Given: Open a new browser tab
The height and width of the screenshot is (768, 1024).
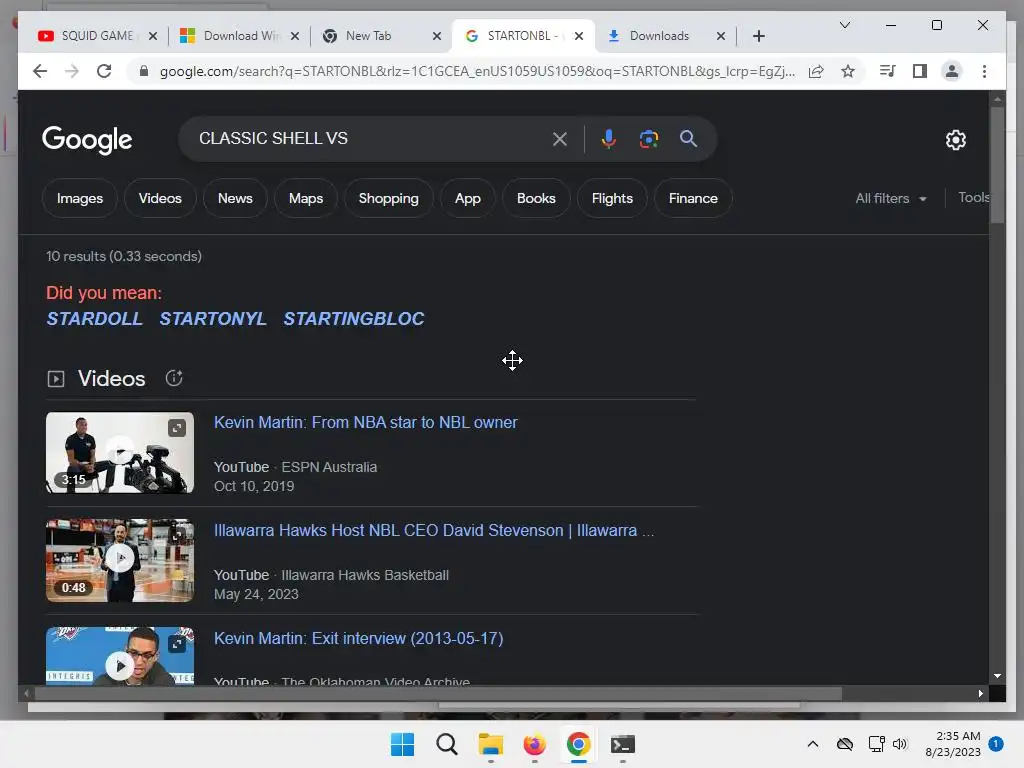Looking at the screenshot, I should click(758, 36).
